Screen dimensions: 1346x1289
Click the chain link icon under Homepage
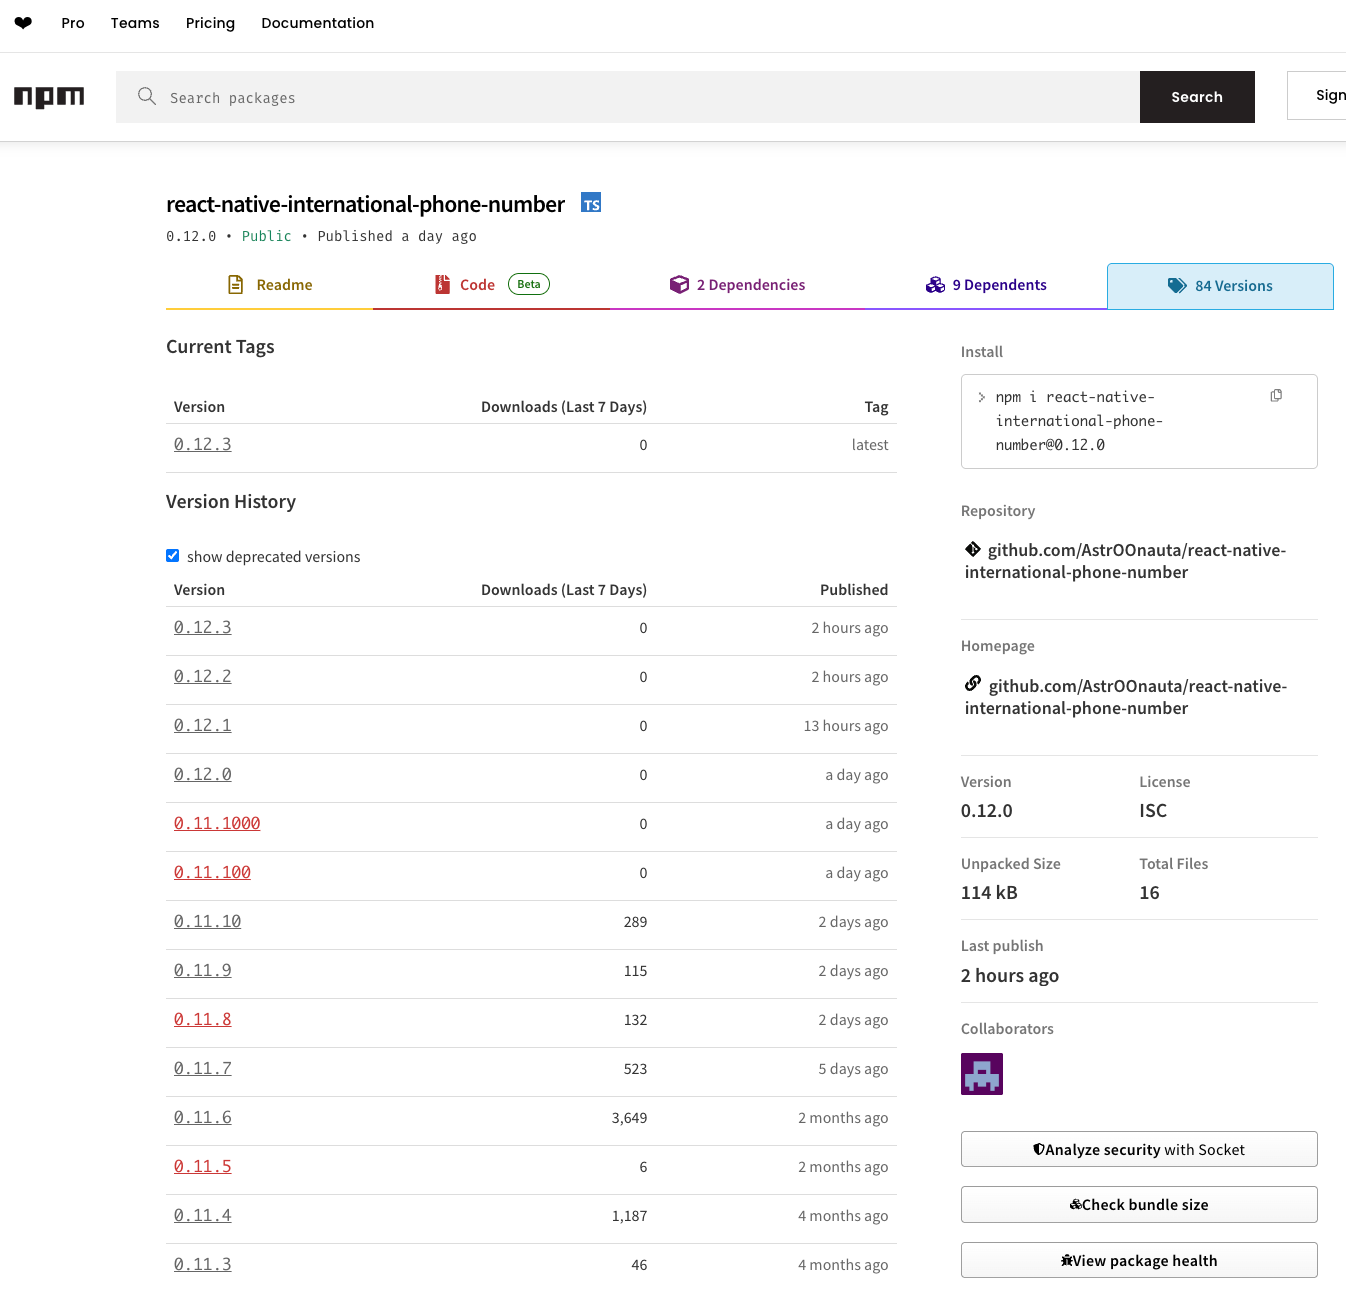[x=973, y=684]
